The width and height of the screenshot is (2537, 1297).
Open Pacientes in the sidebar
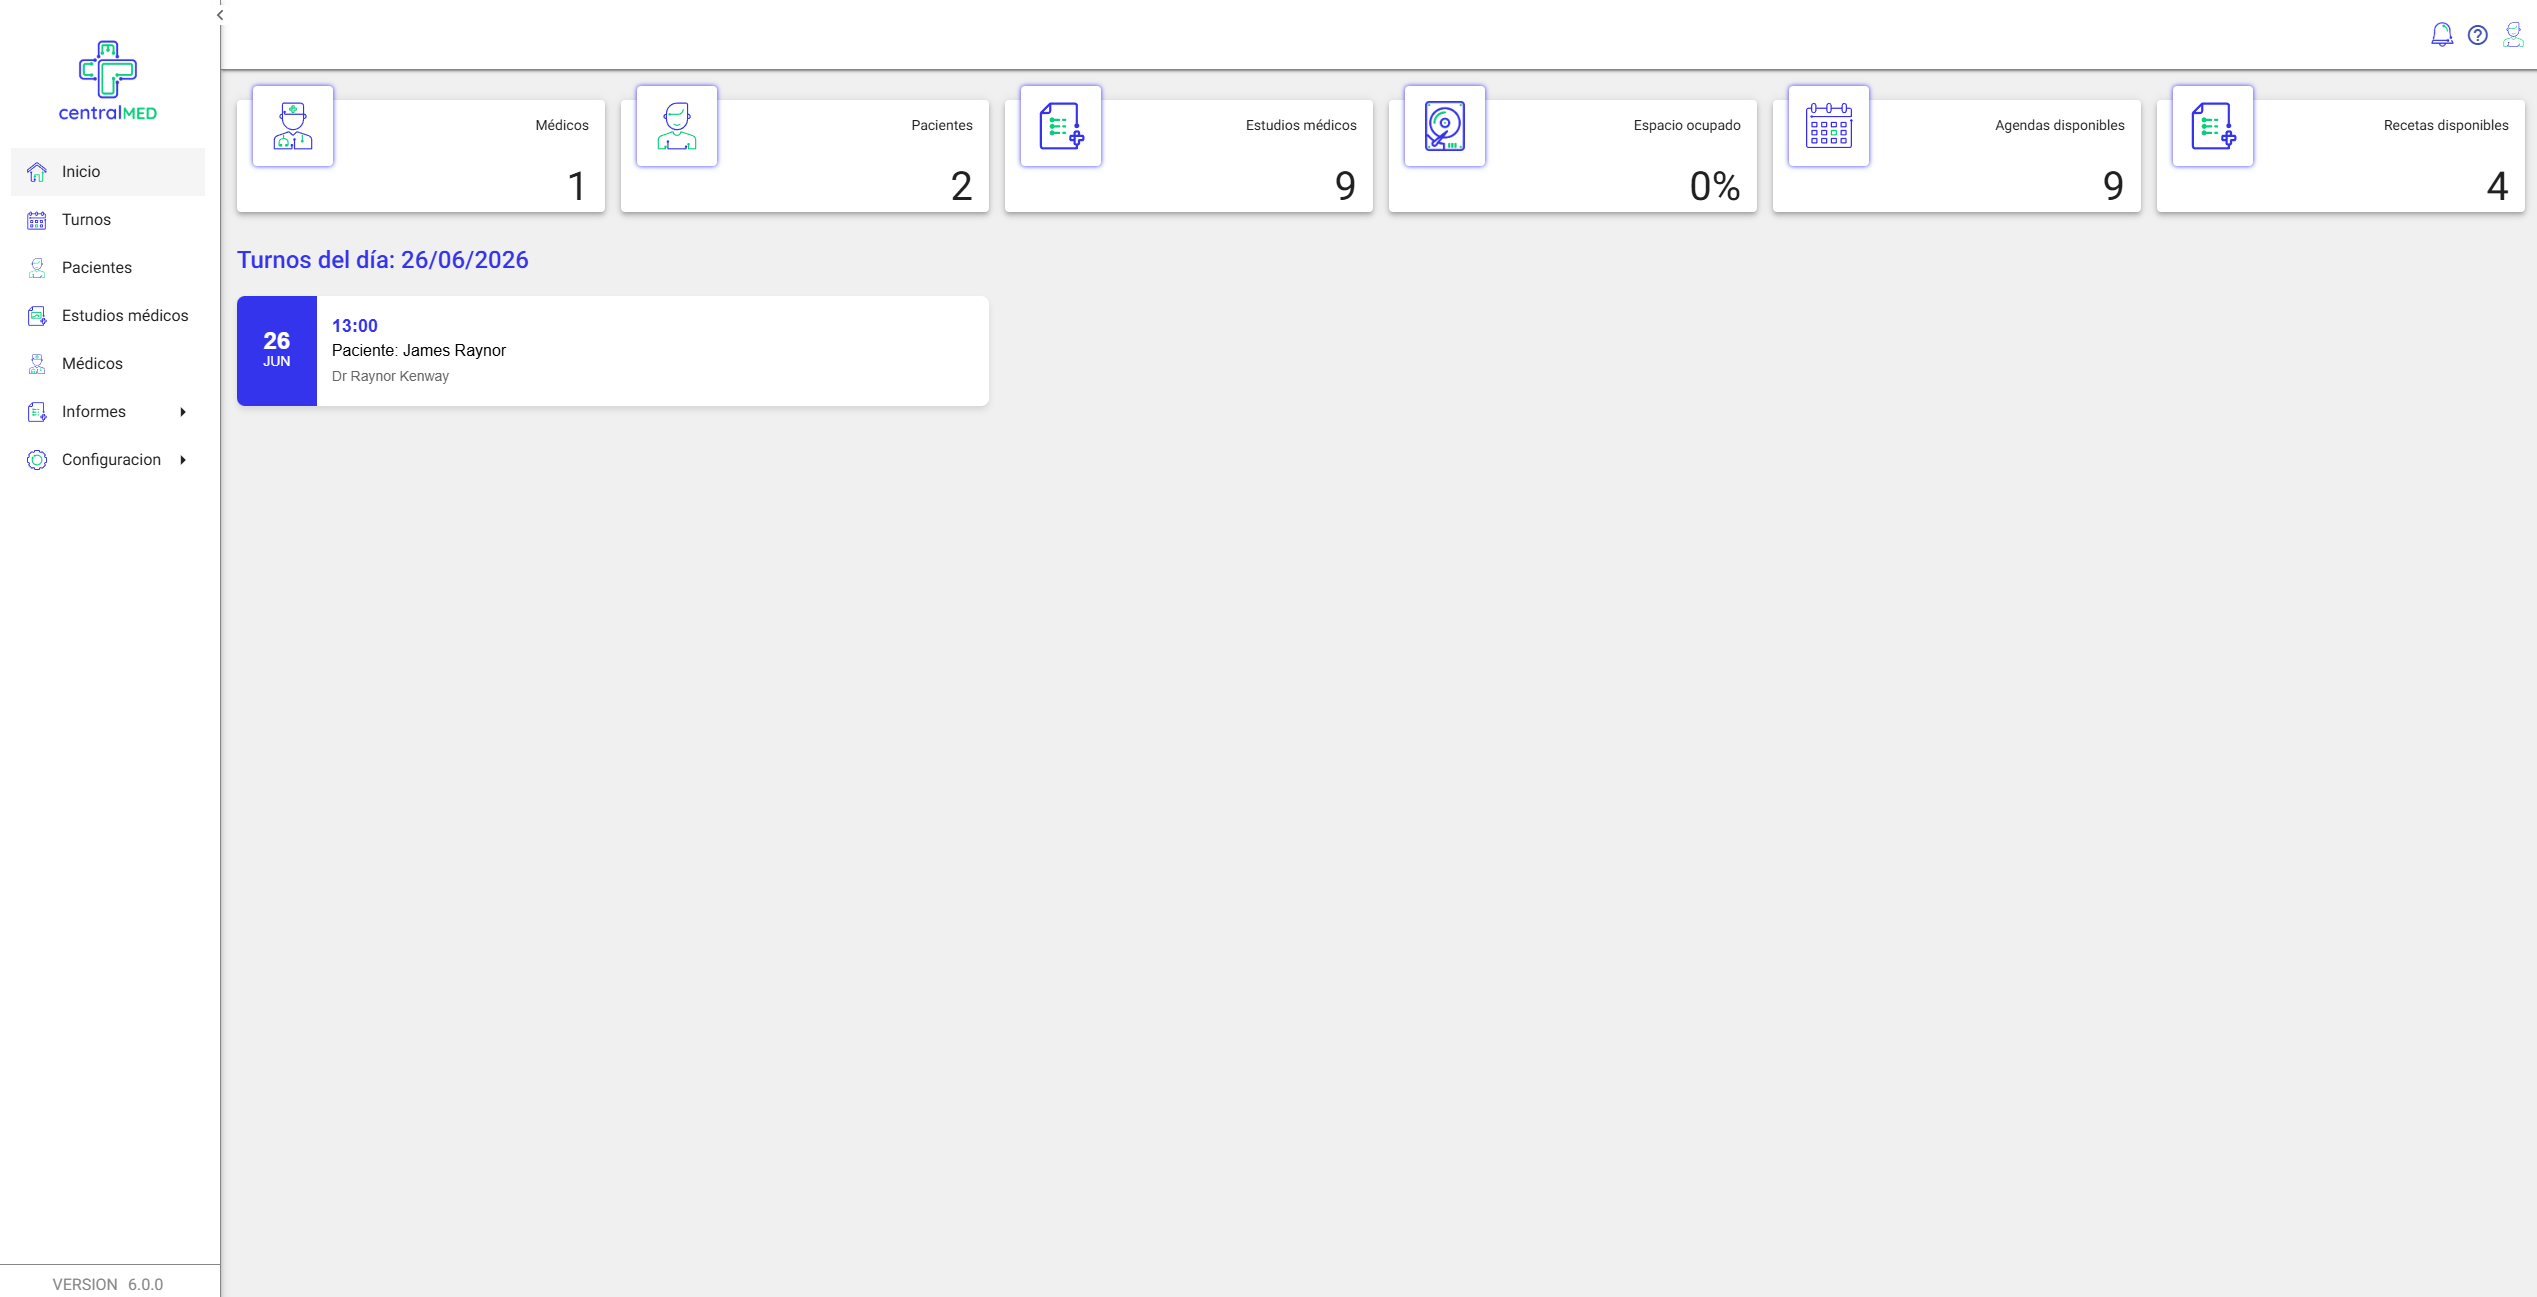[108, 268]
